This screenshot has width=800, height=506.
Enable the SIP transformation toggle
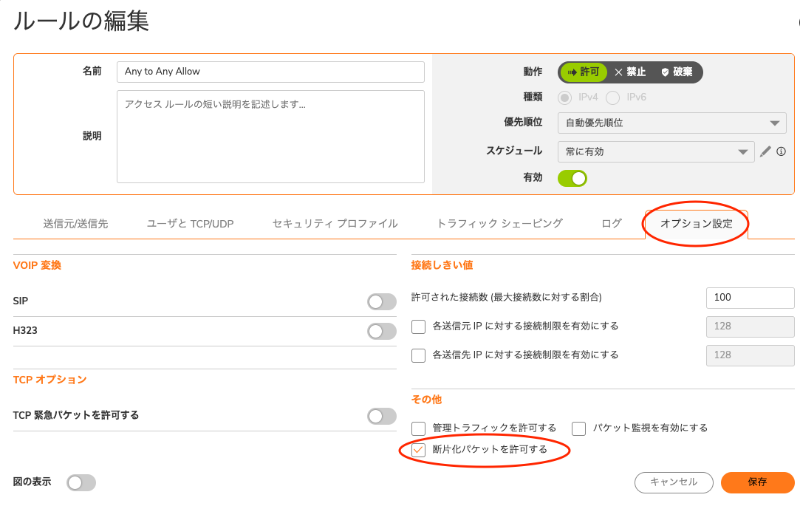tap(382, 301)
